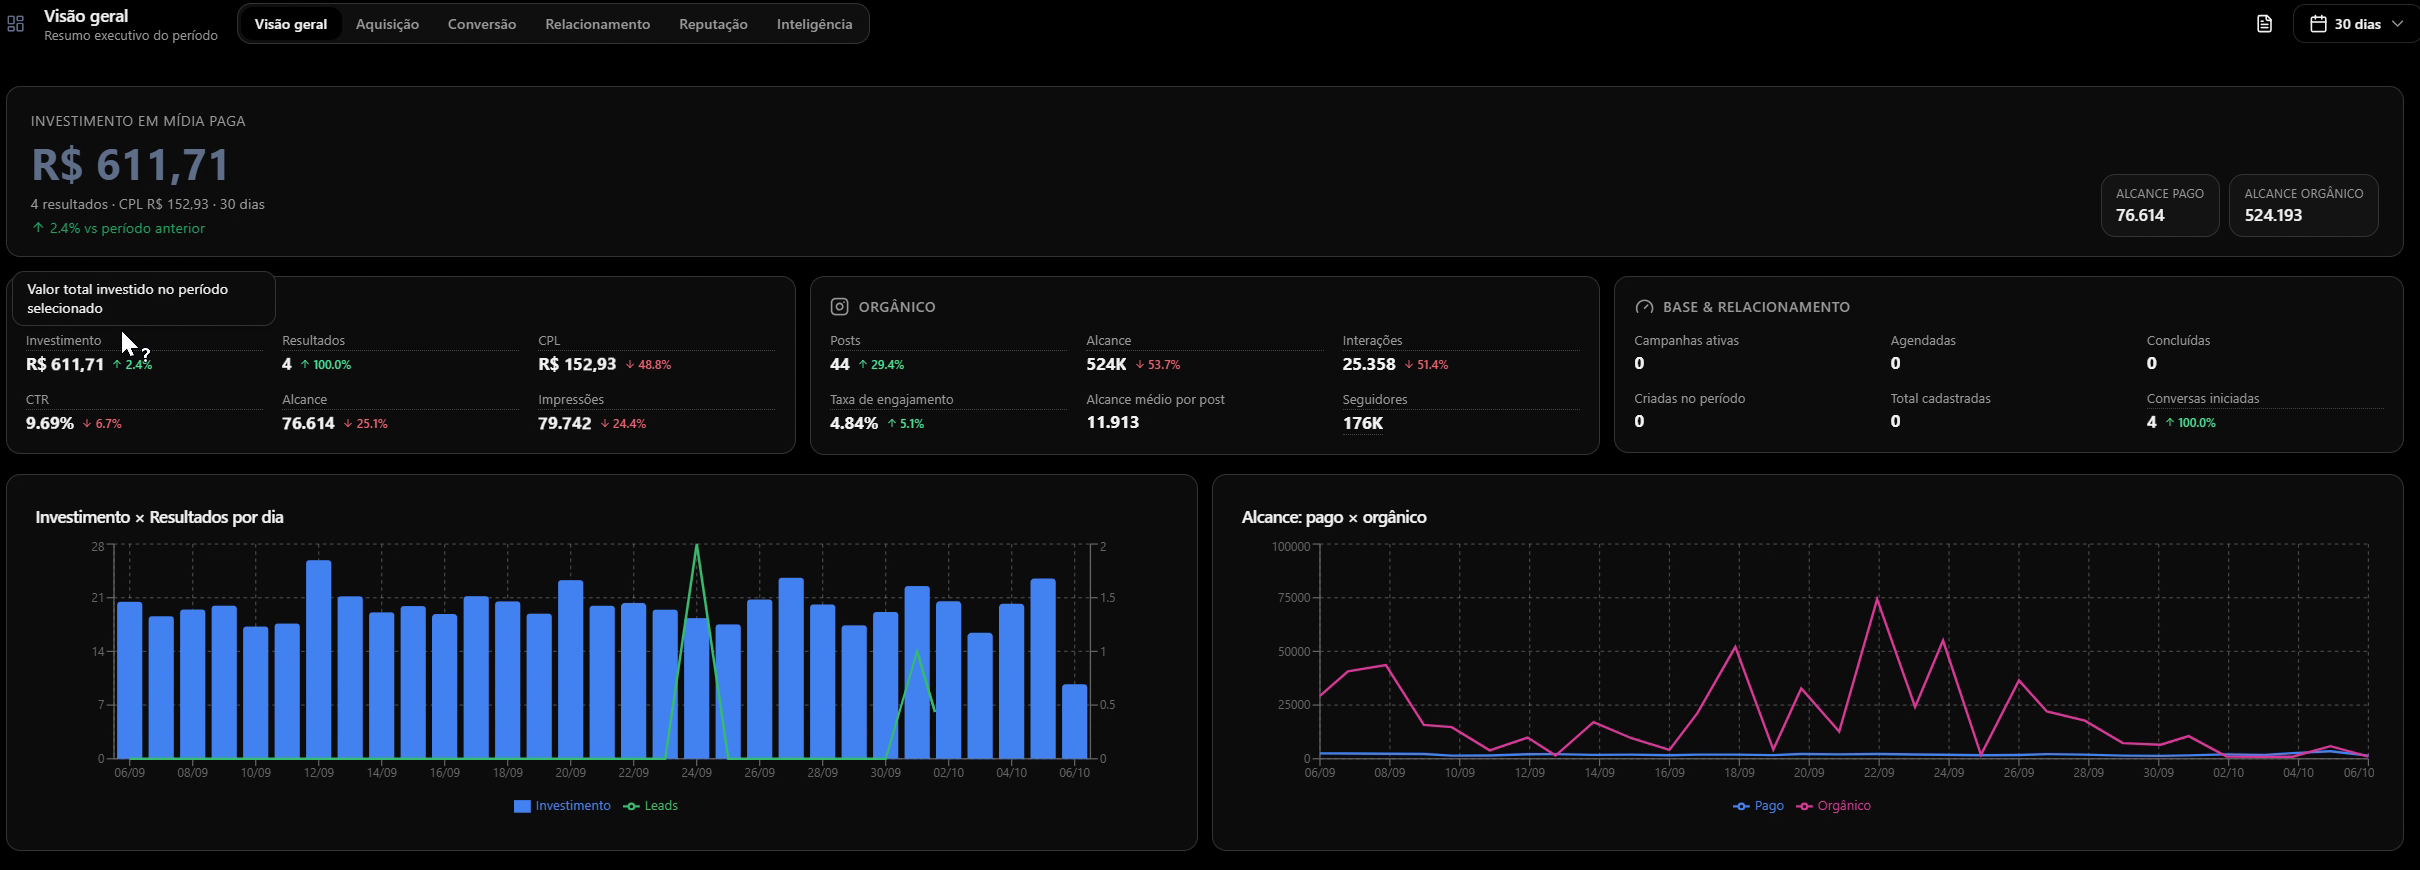2420x870 pixels.
Task: Open the dashboard grid menu icon
Action: (x=15, y=24)
